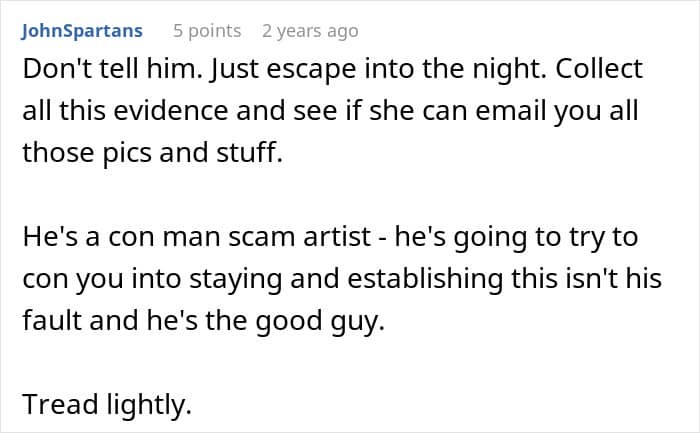This screenshot has height=433, width=700.
Task: Click the line beginning "all this evidence"
Action: (x=330, y=111)
